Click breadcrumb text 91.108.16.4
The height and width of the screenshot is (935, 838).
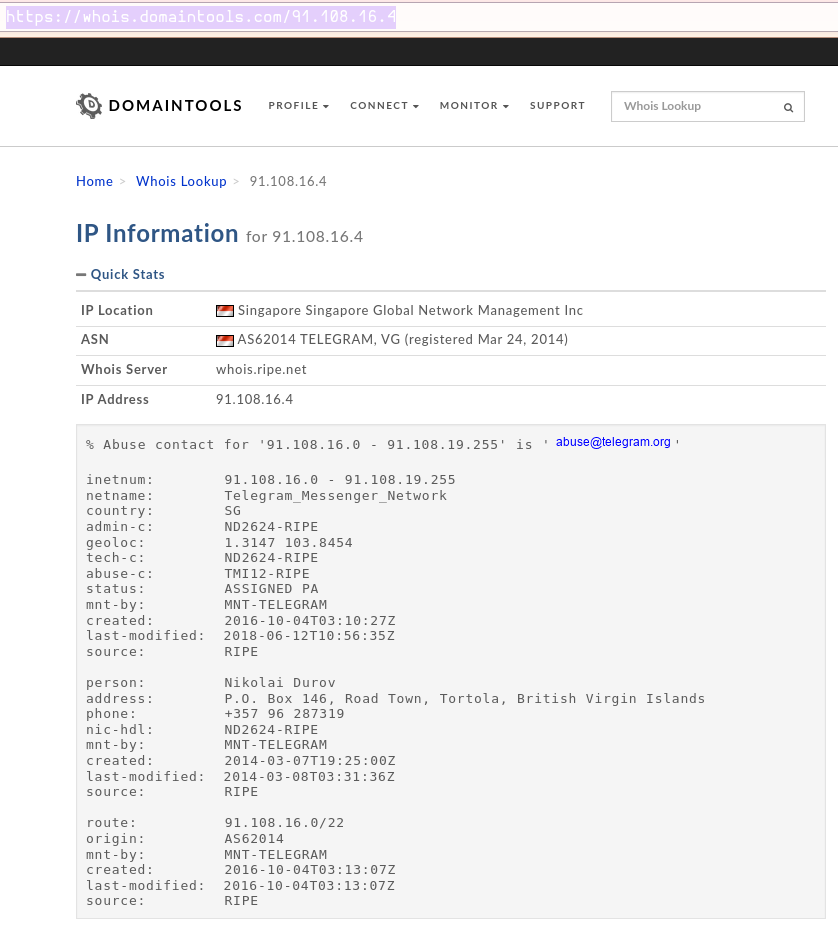coord(288,181)
